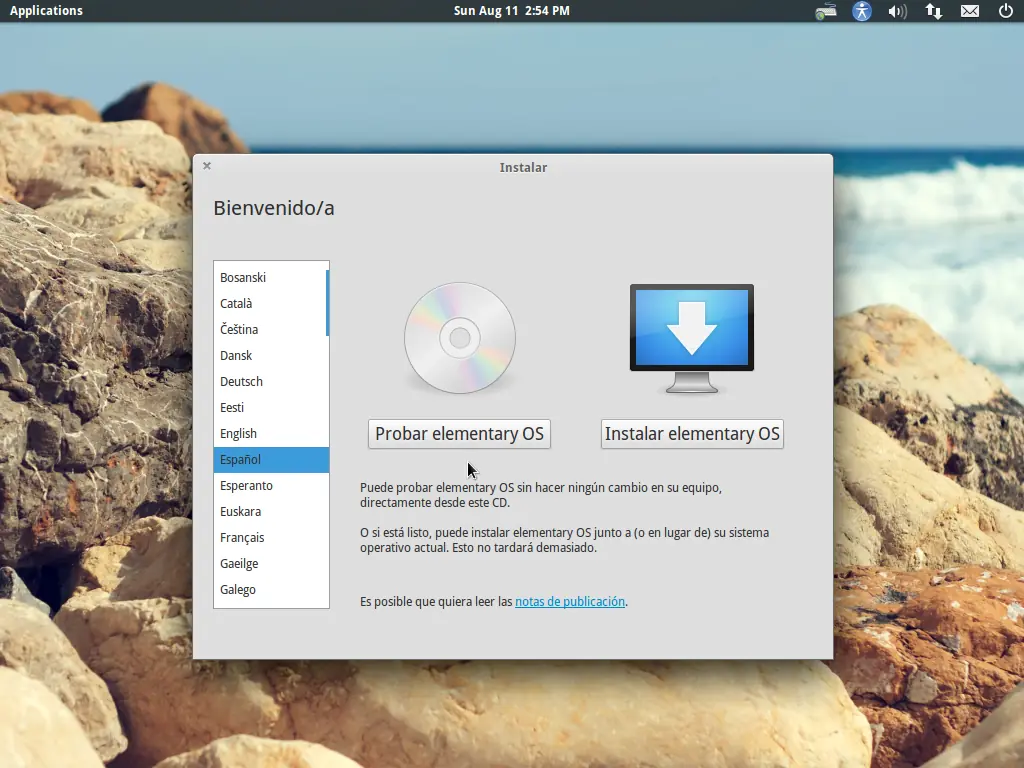Viewport: 1024px width, 768px height.
Task: Open the power menu in the top panel
Action: 1005,11
